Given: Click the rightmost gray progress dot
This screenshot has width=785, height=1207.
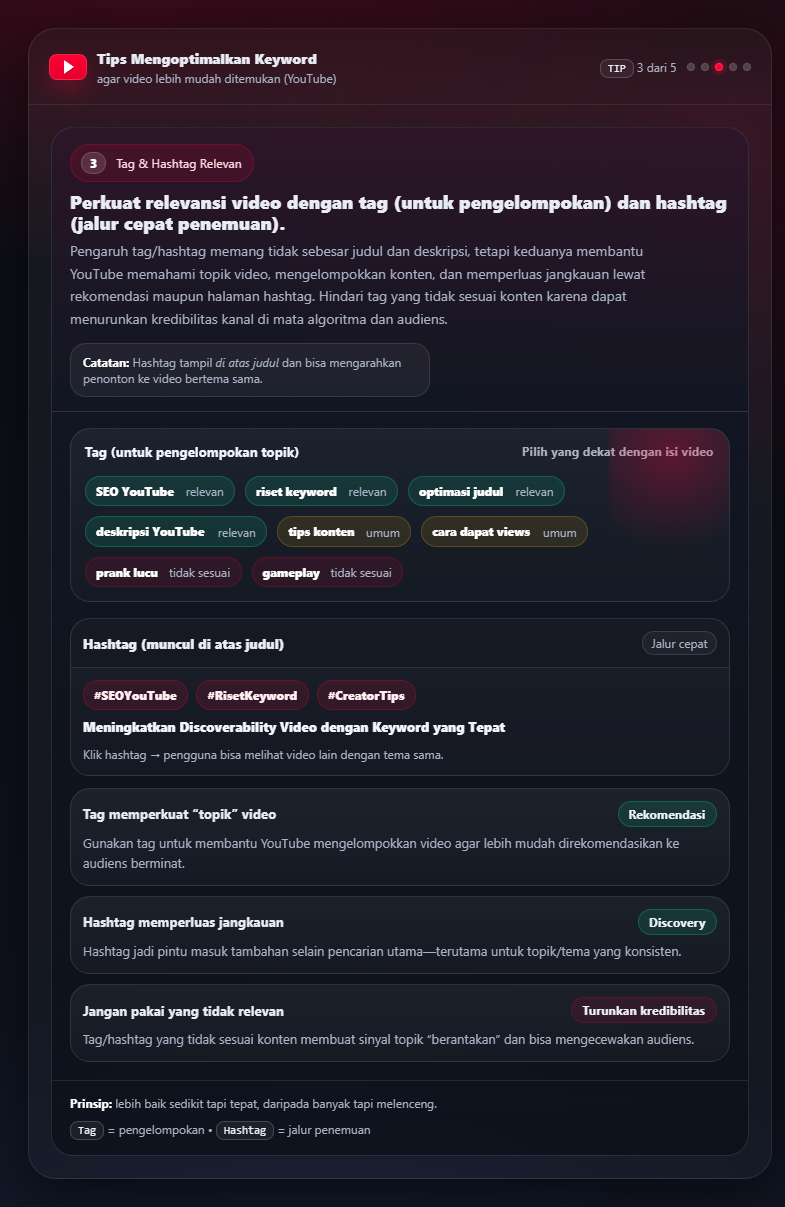Looking at the screenshot, I should point(746,67).
